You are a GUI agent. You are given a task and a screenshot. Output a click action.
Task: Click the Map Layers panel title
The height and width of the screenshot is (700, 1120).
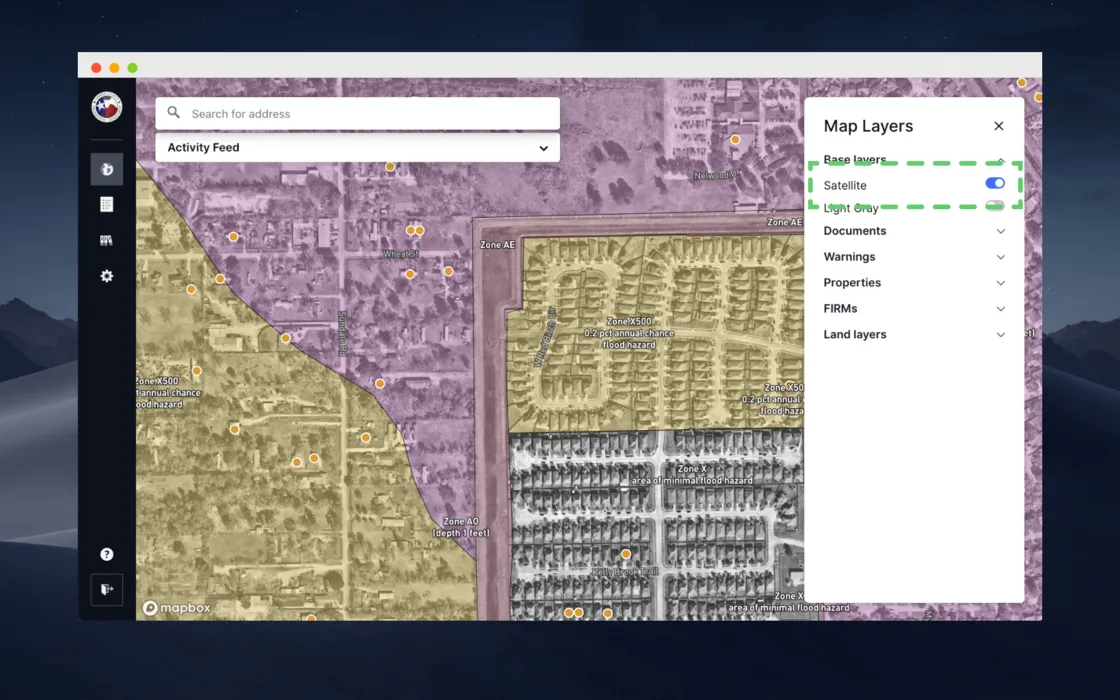pos(868,126)
